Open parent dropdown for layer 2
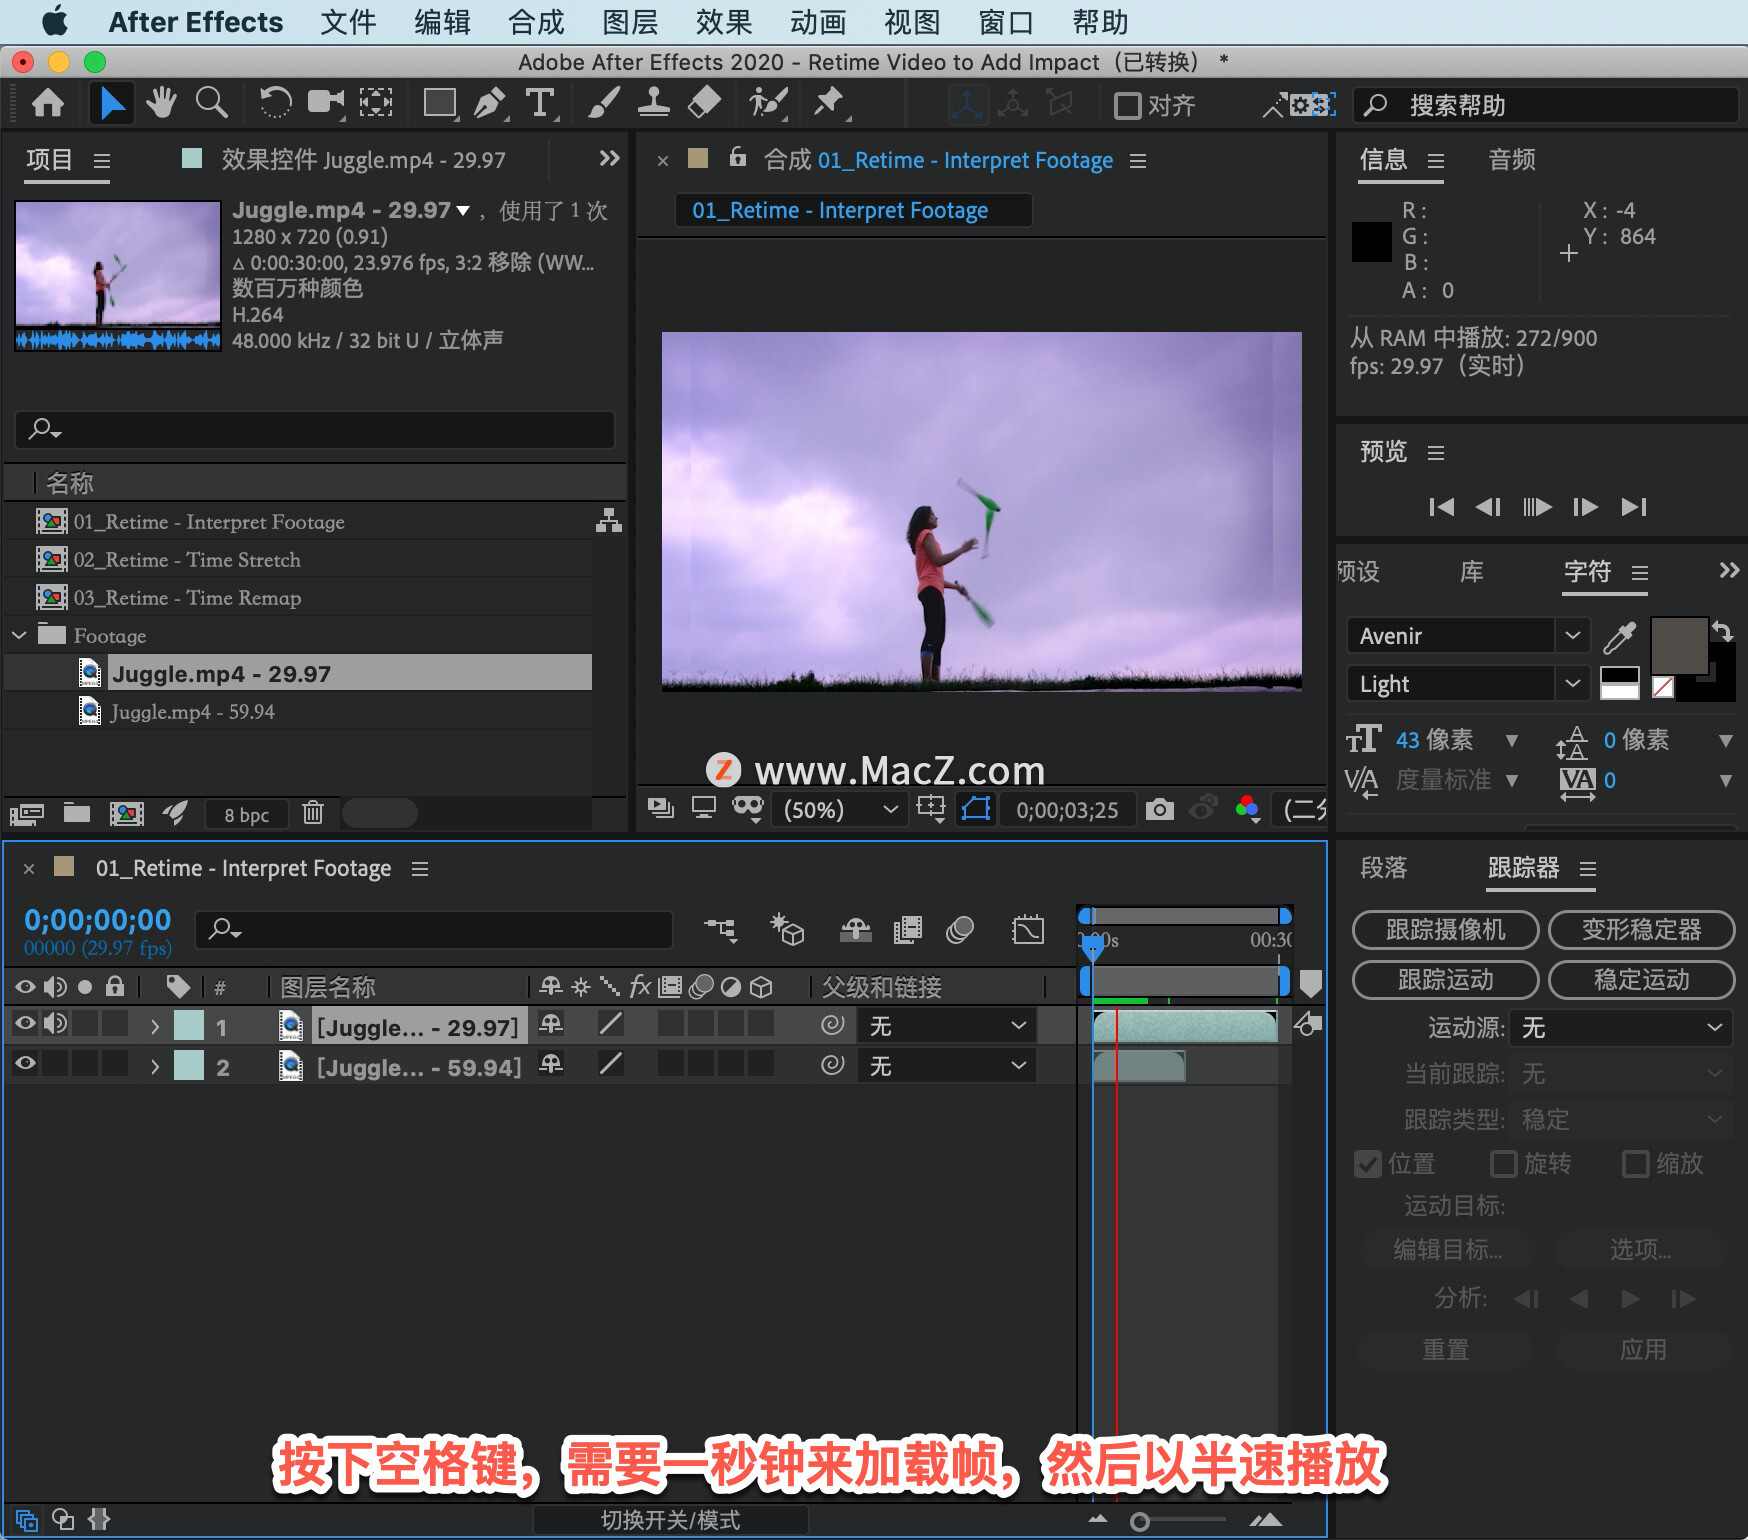Viewport: 1748px width, 1540px height. click(946, 1066)
